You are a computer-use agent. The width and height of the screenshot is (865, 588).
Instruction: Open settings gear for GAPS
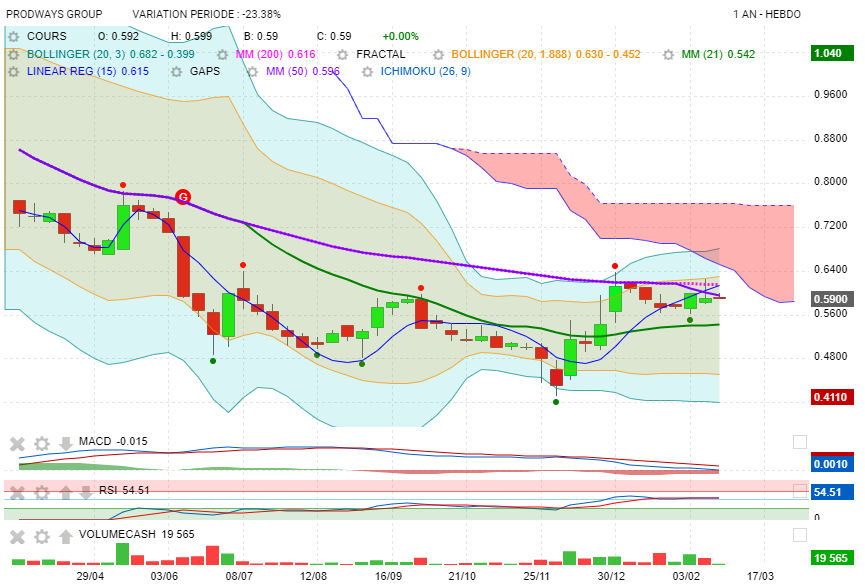tap(177, 72)
